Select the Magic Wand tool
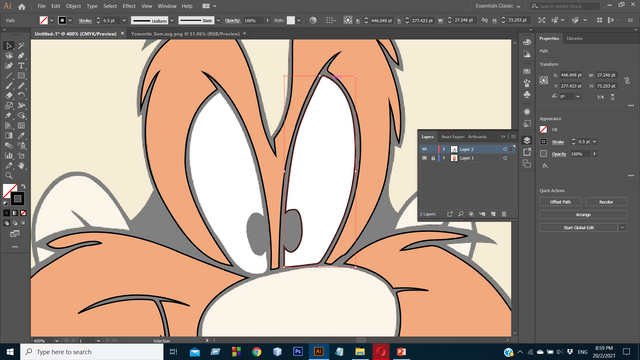The width and height of the screenshot is (640, 360). pyautogui.click(x=21, y=46)
